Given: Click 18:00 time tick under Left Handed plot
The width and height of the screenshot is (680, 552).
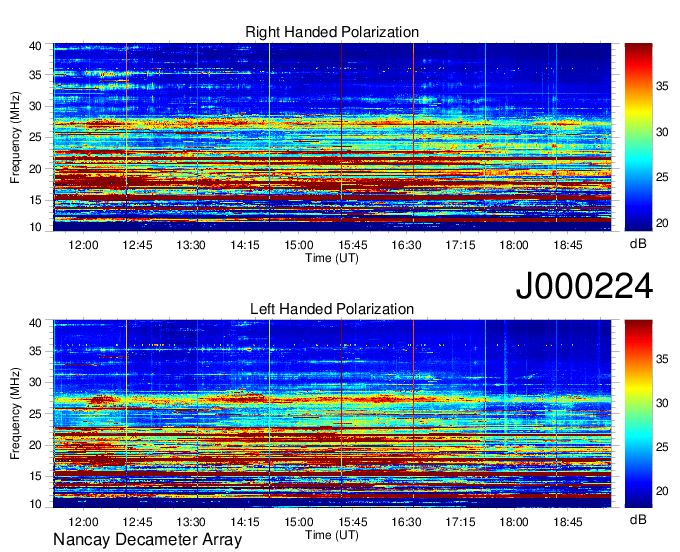Looking at the screenshot, I should click(x=514, y=522).
